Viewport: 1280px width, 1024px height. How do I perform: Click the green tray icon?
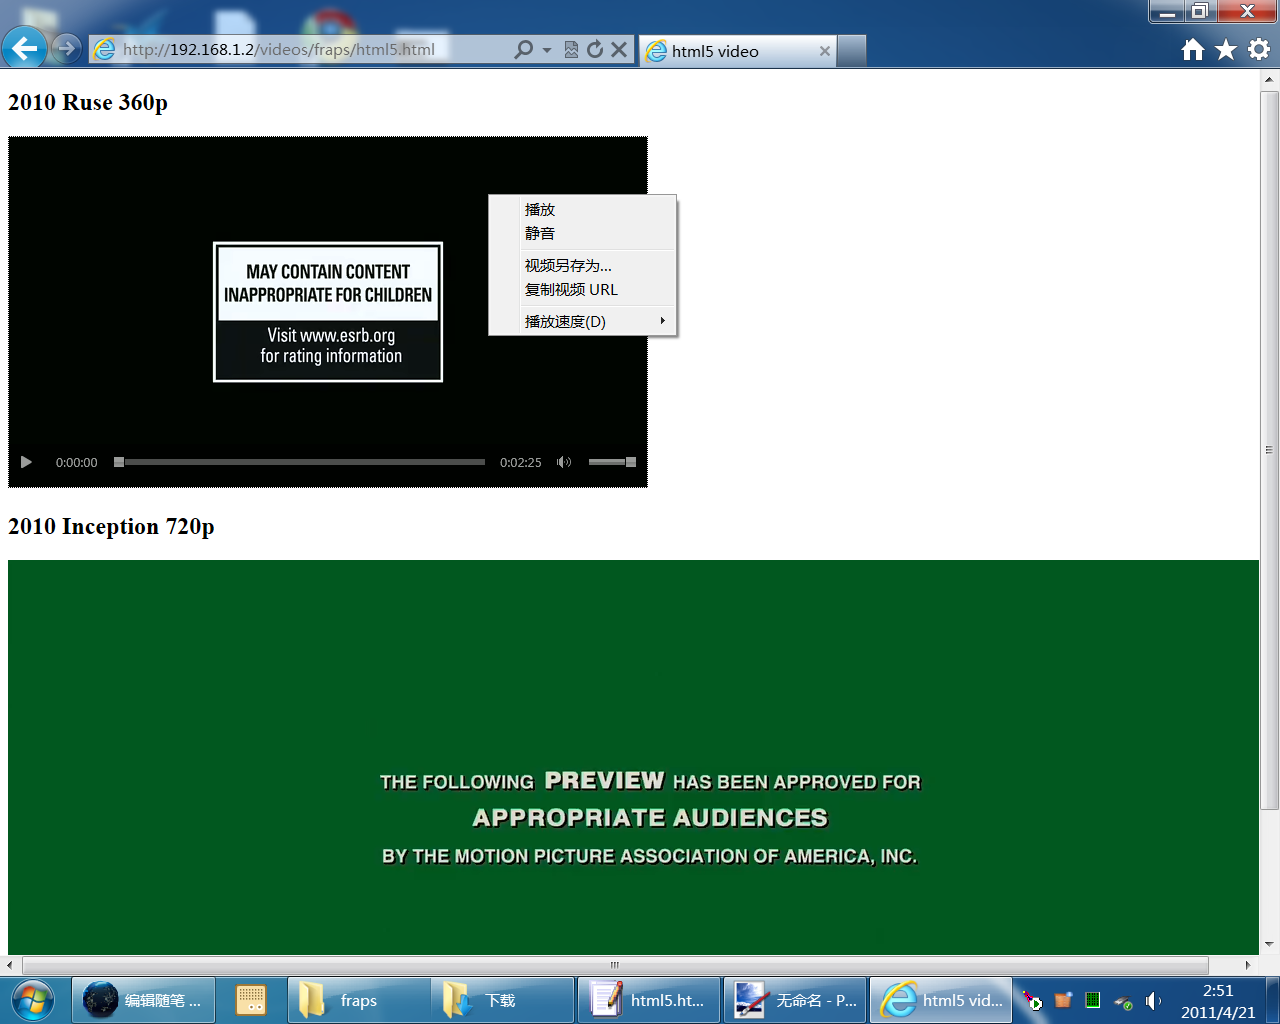tap(1093, 1000)
